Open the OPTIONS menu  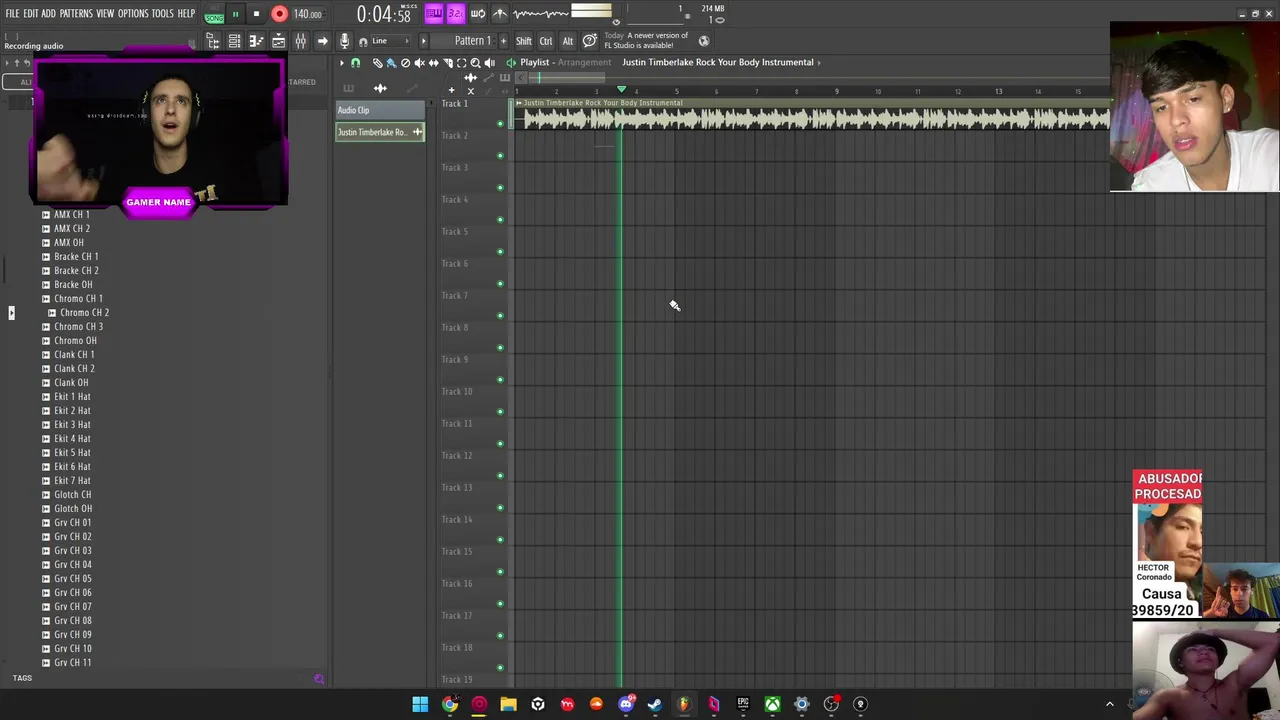(x=133, y=14)
